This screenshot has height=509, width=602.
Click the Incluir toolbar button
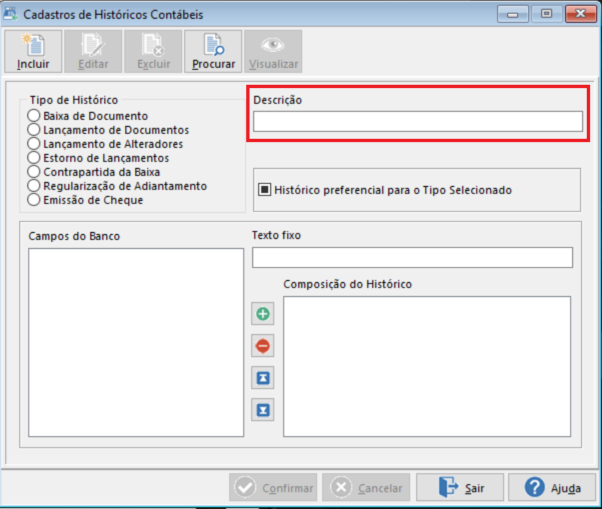click(33, 52)
